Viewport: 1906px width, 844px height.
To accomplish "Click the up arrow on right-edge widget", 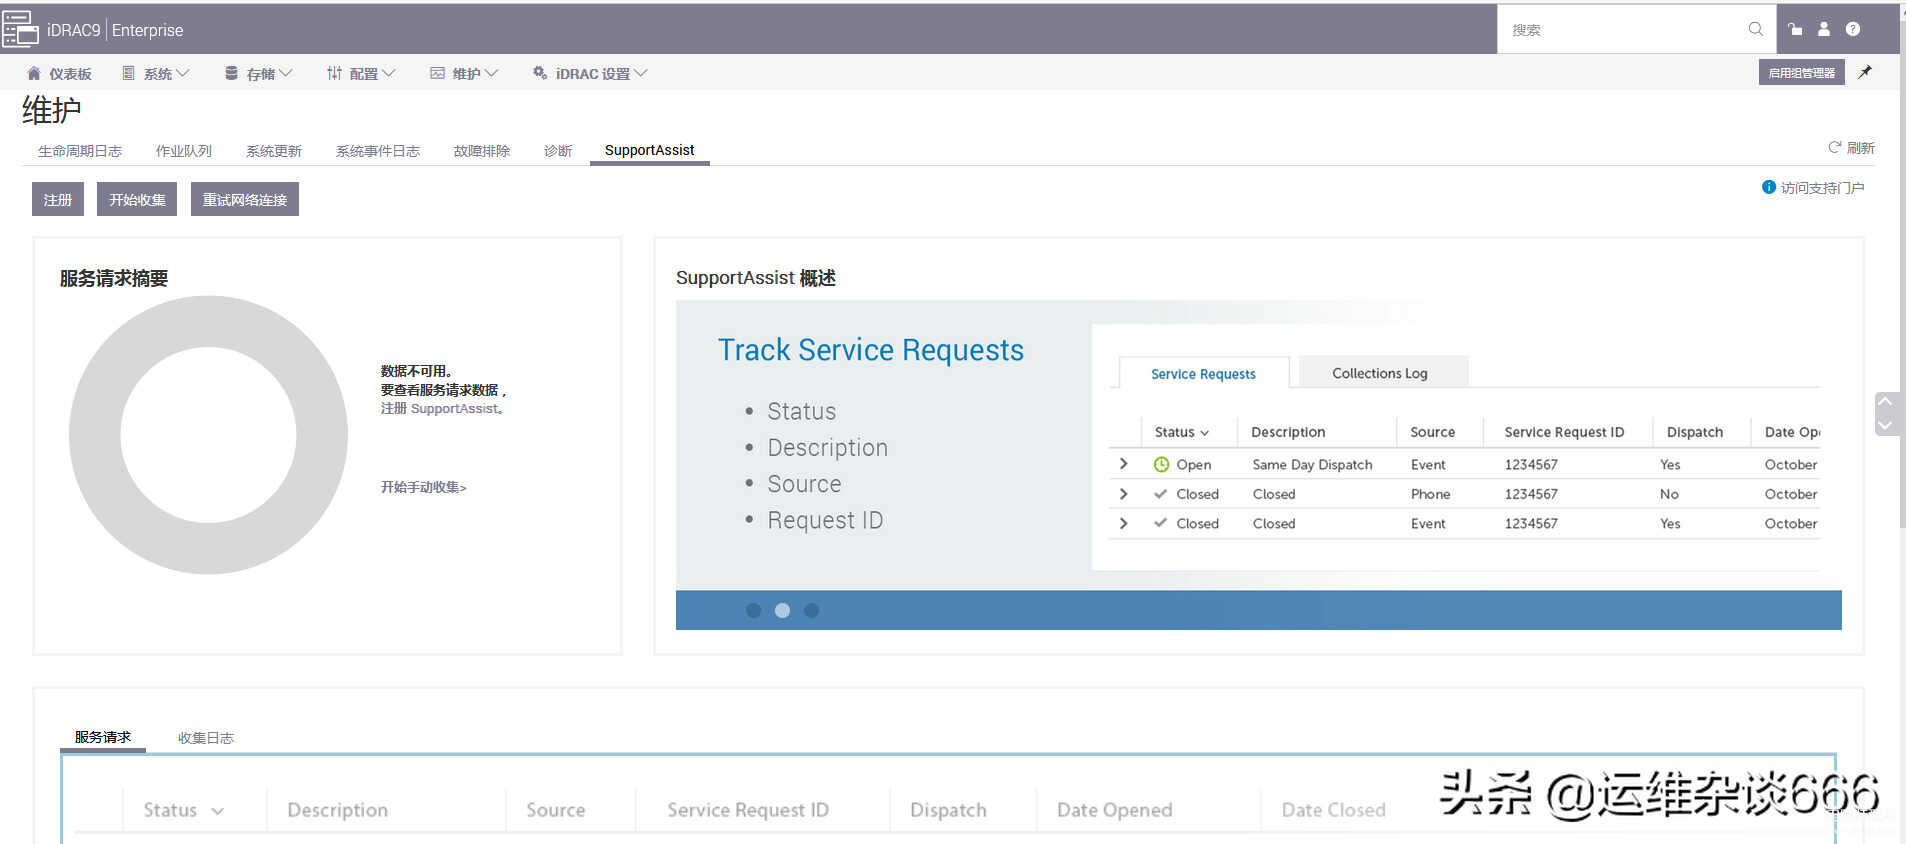I will [x=1885, y=402].
